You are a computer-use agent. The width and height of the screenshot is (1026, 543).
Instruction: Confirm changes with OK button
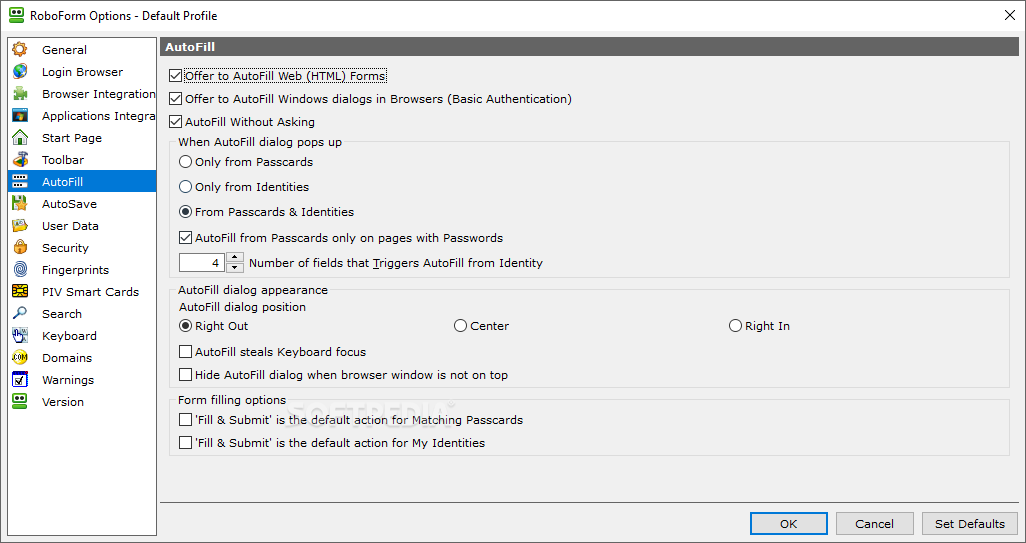[x=788, y=524]
